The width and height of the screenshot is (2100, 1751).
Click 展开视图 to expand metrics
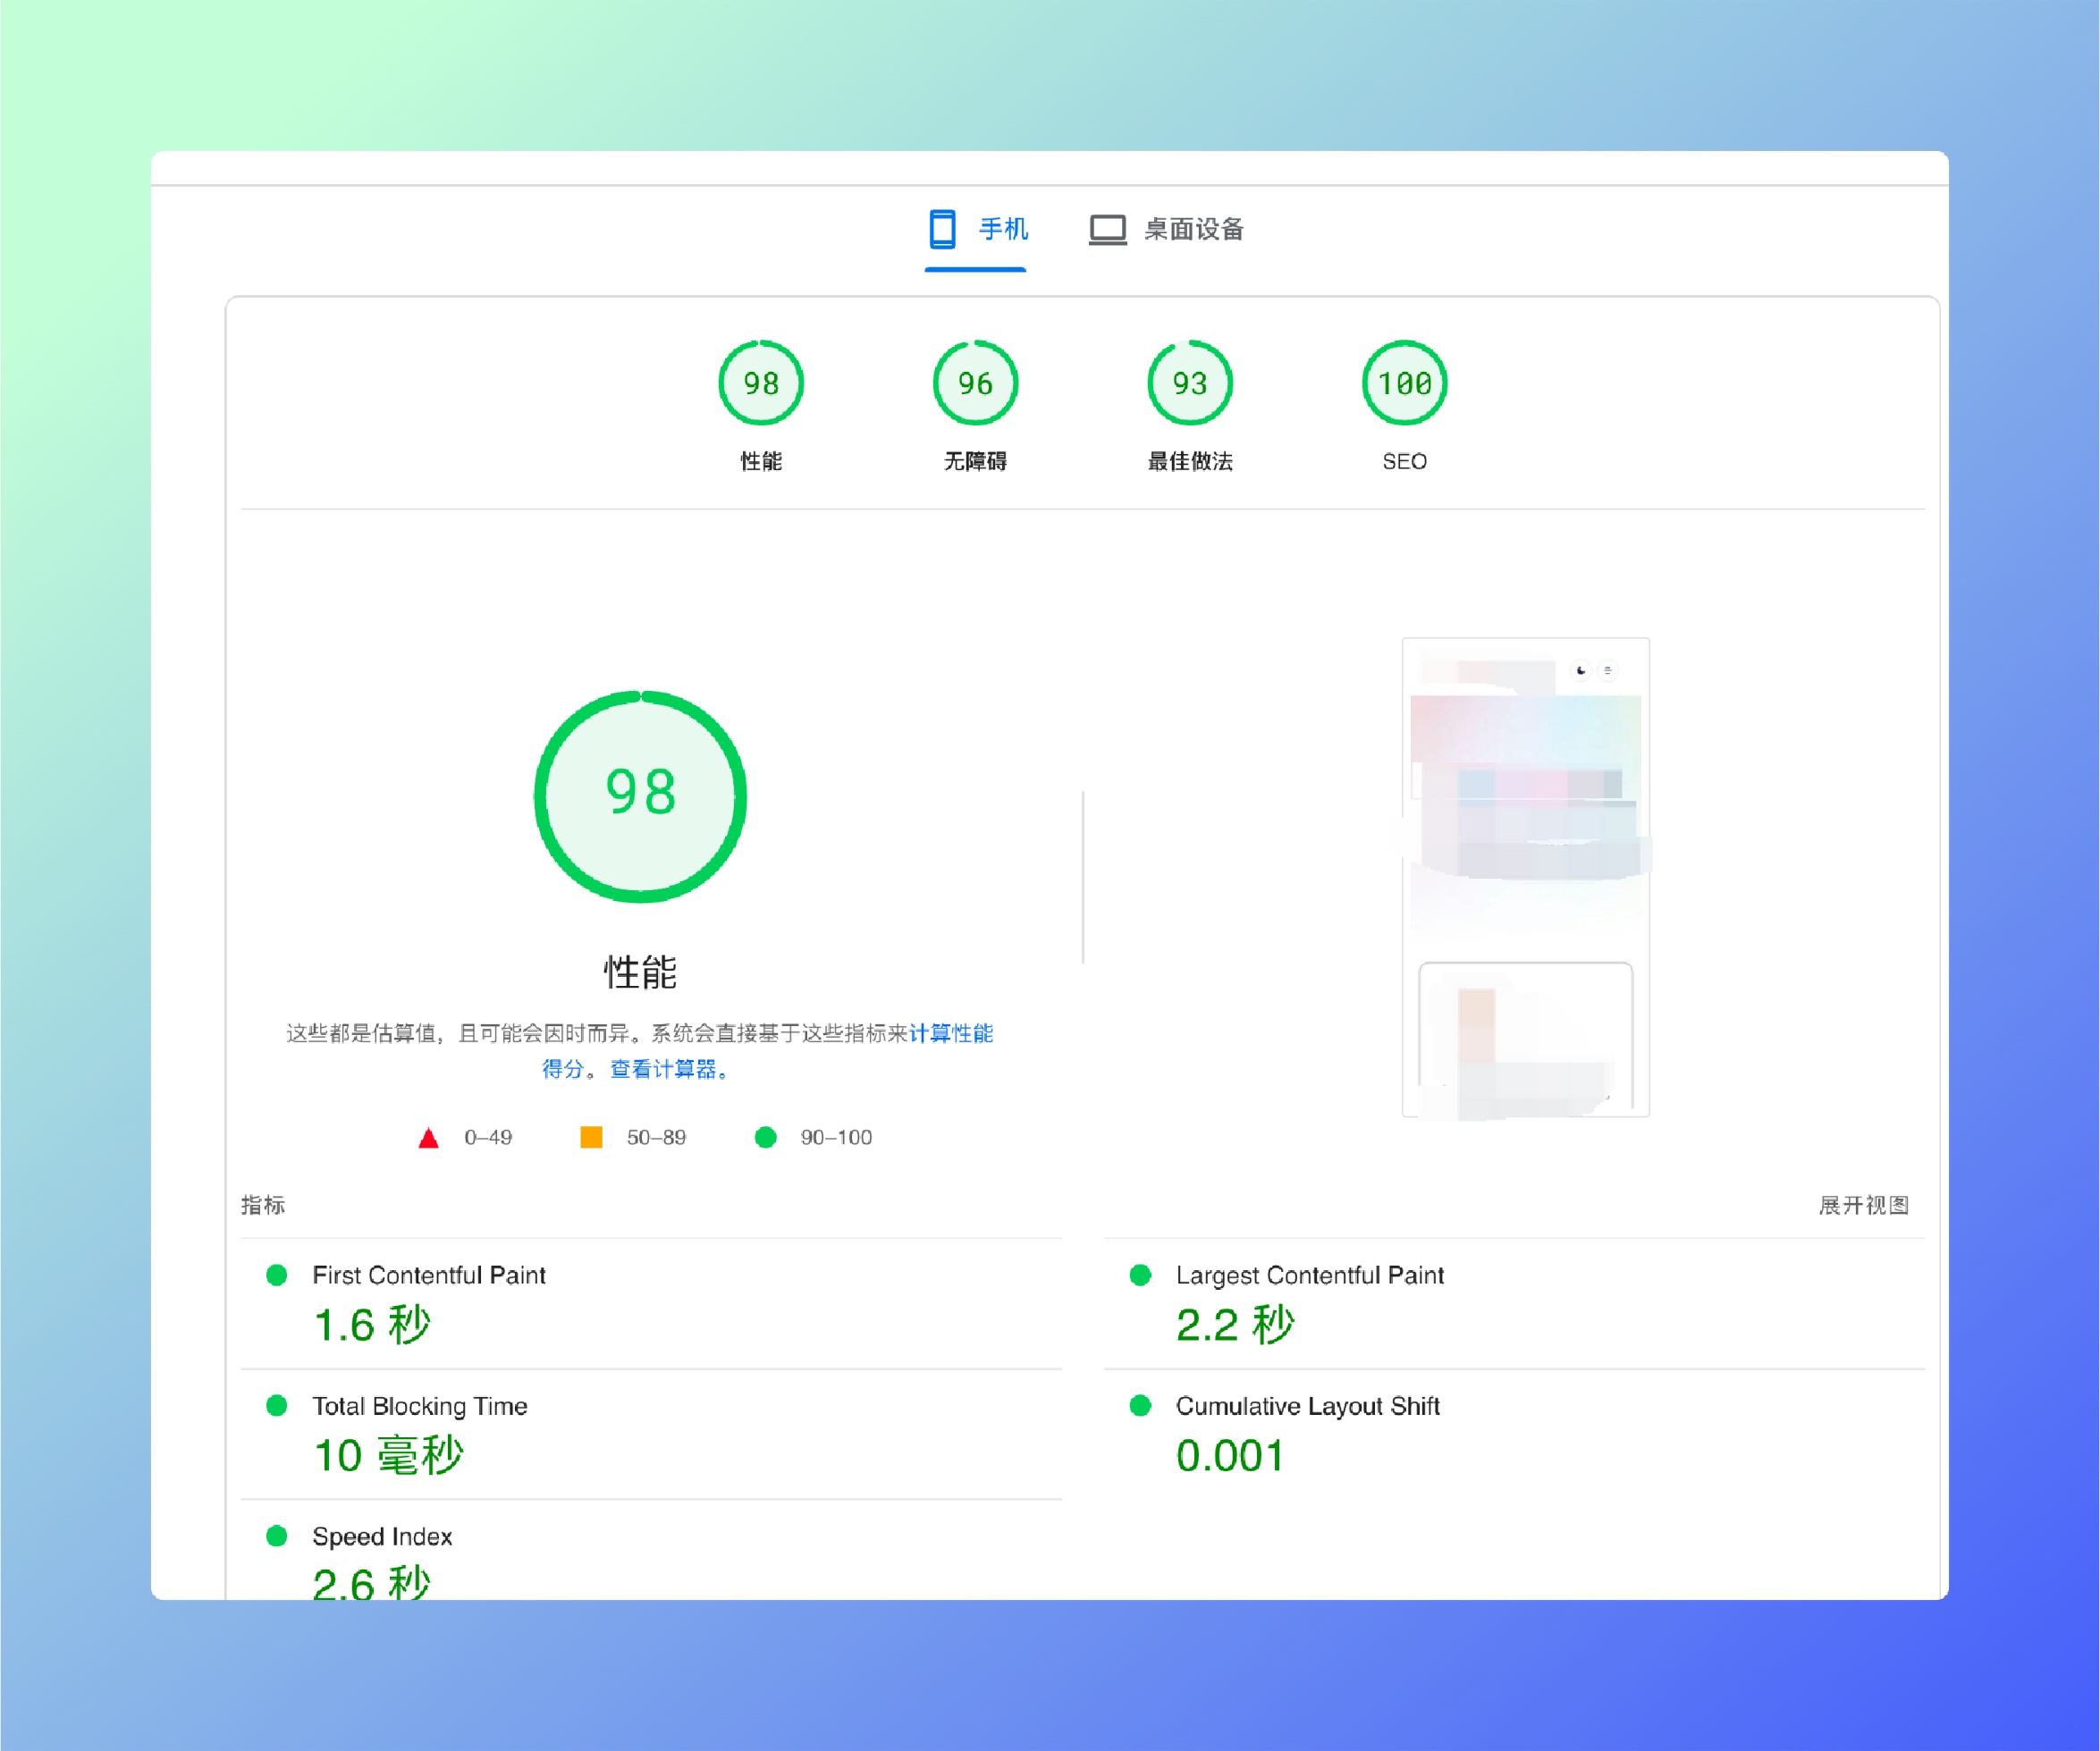click(x=1863, y=1205)
